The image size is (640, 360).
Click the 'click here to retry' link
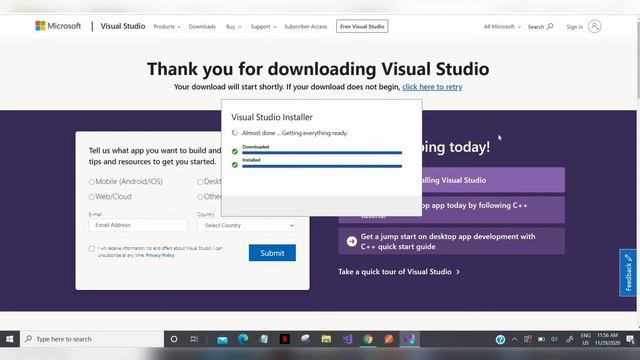(x=432, y=87)
